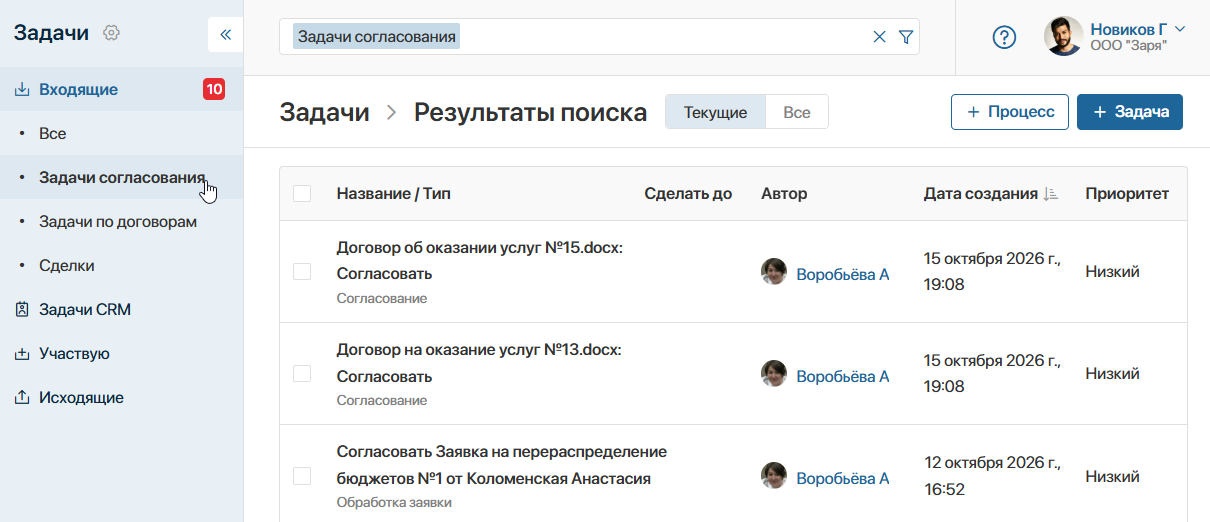This screenshot has width=1210, height=522.
Task: Open help via the question mark icon
Action: click(x=1004, y=37)
